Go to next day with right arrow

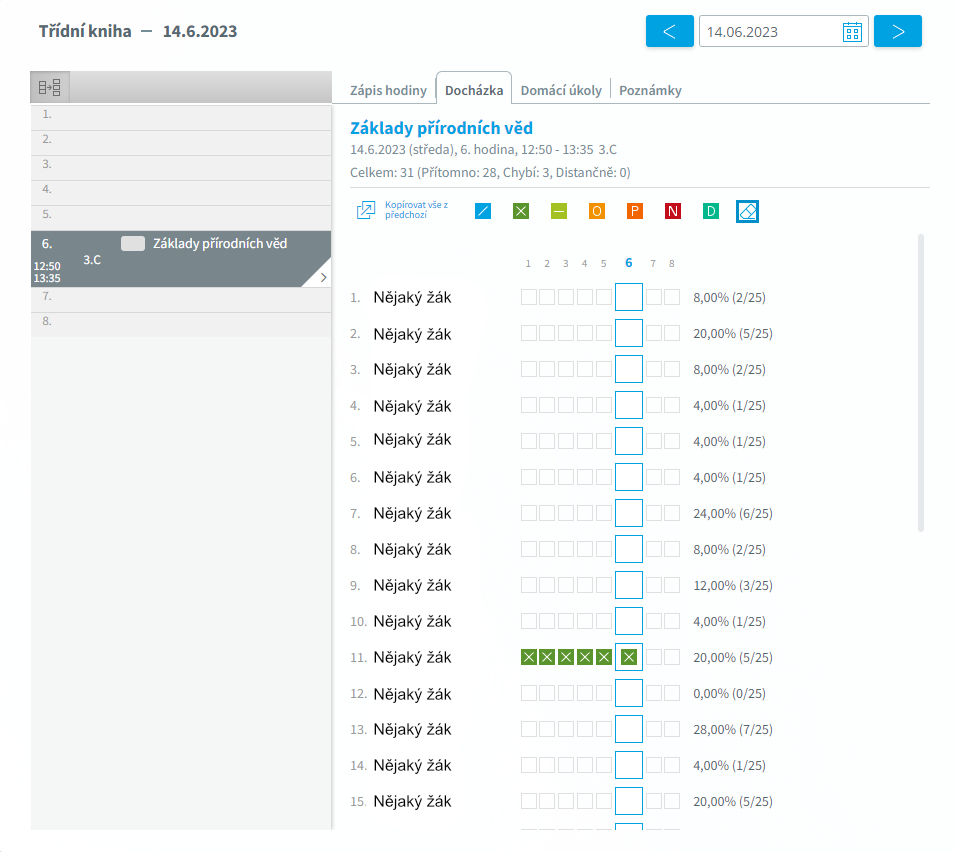coord(897,32)
